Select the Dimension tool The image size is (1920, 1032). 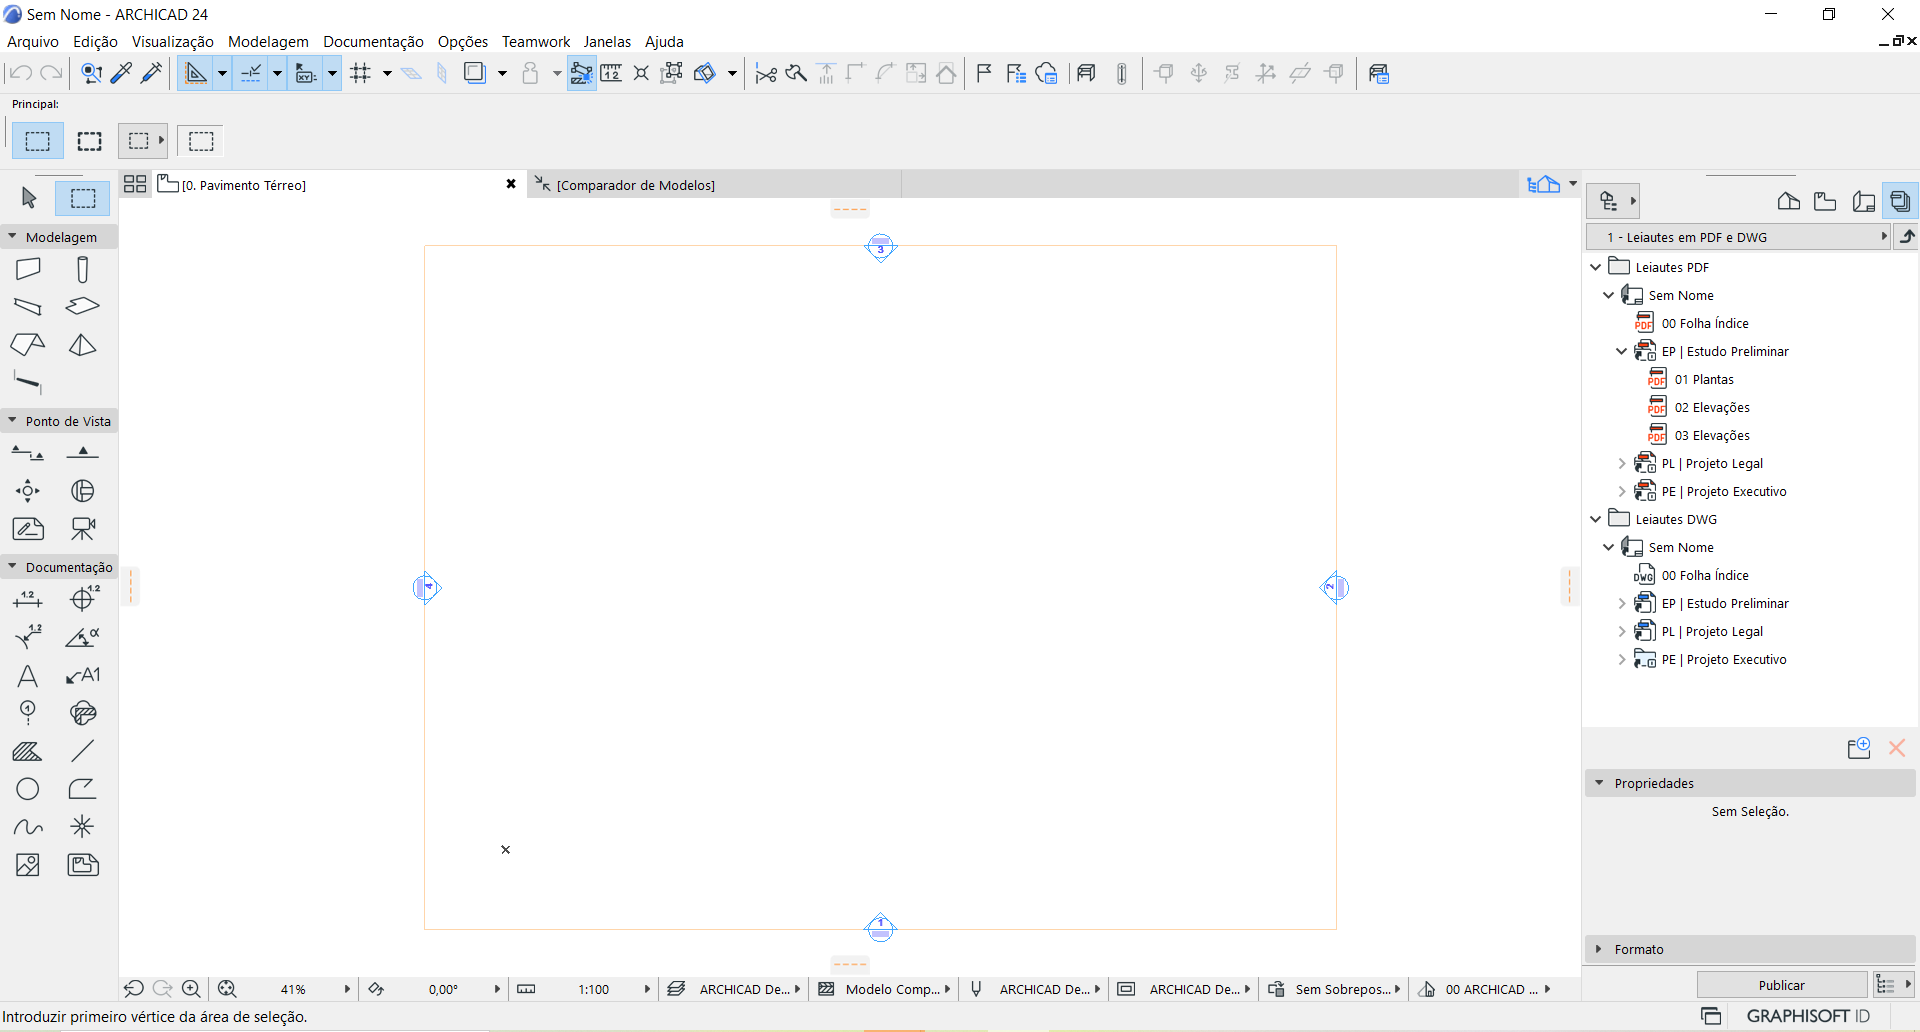pos(28,599)
